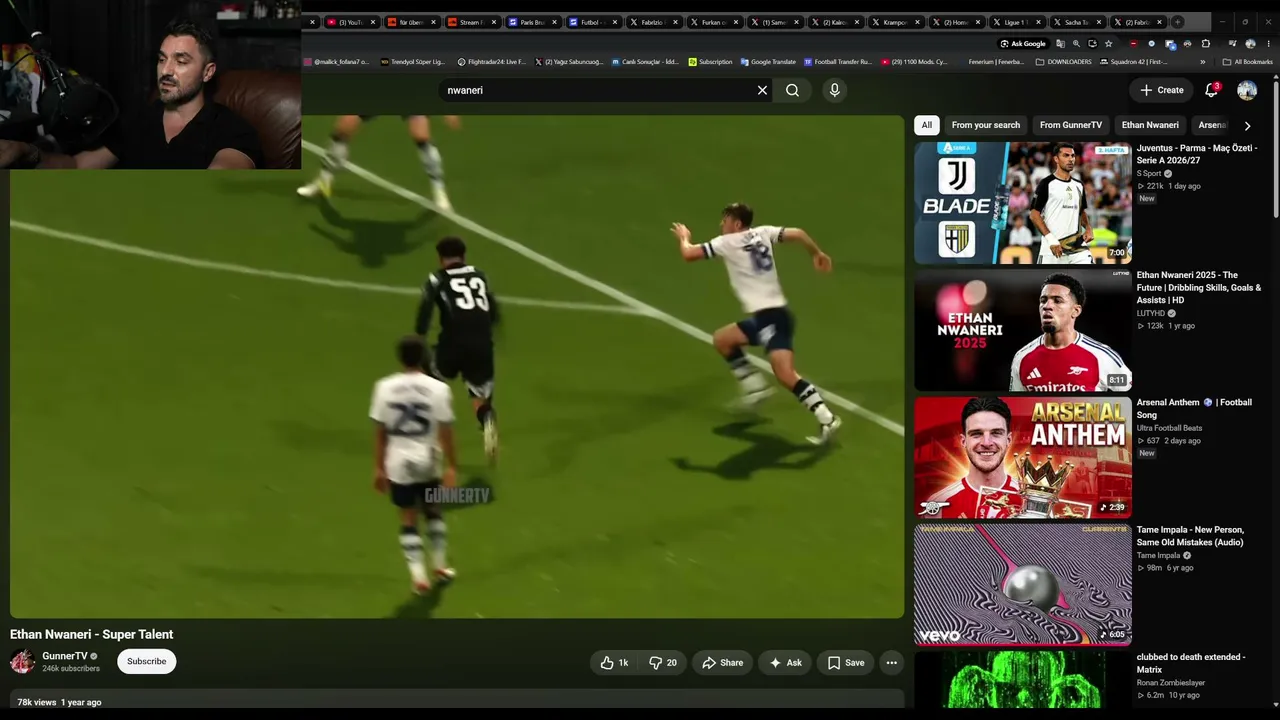Open the Flightradar24 bookmark
The image size is (1280, 720).
[x=491, y=62]
